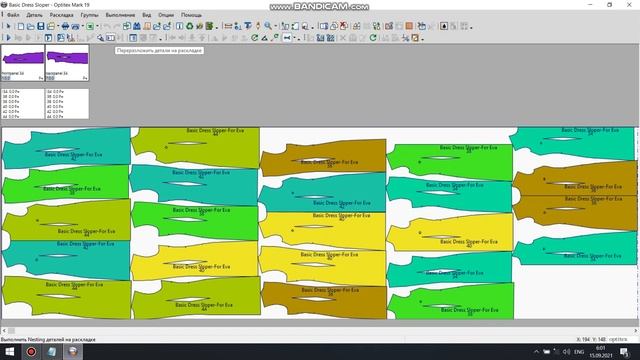Image resolution: width=640 pixels, height=360 pixels.
Task: Expand dropdown arrow next to open folder icon
Action: (58, 27)
